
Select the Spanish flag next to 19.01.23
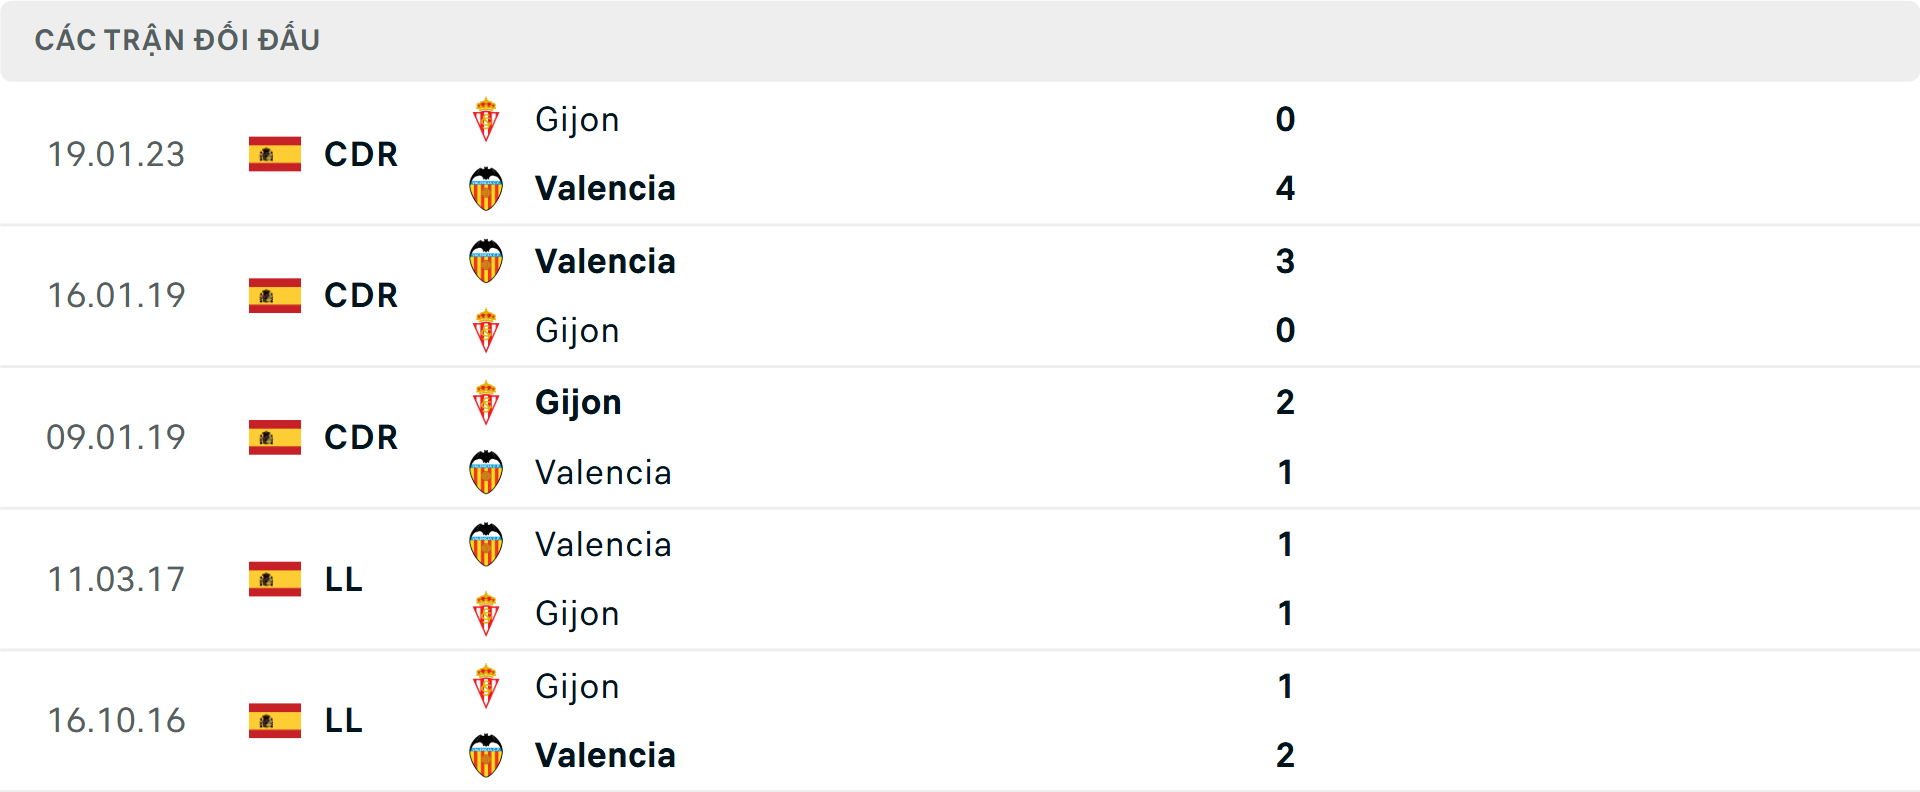click(274, 155)
